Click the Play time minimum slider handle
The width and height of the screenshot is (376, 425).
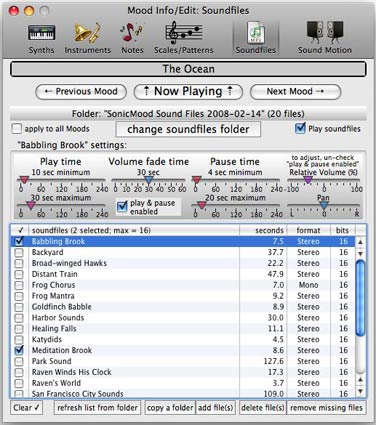[x=24, y=180]
